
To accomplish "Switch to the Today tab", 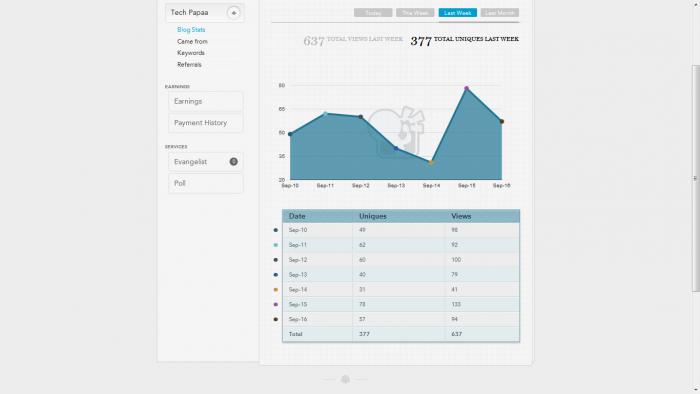I will [x=373, y=13].
